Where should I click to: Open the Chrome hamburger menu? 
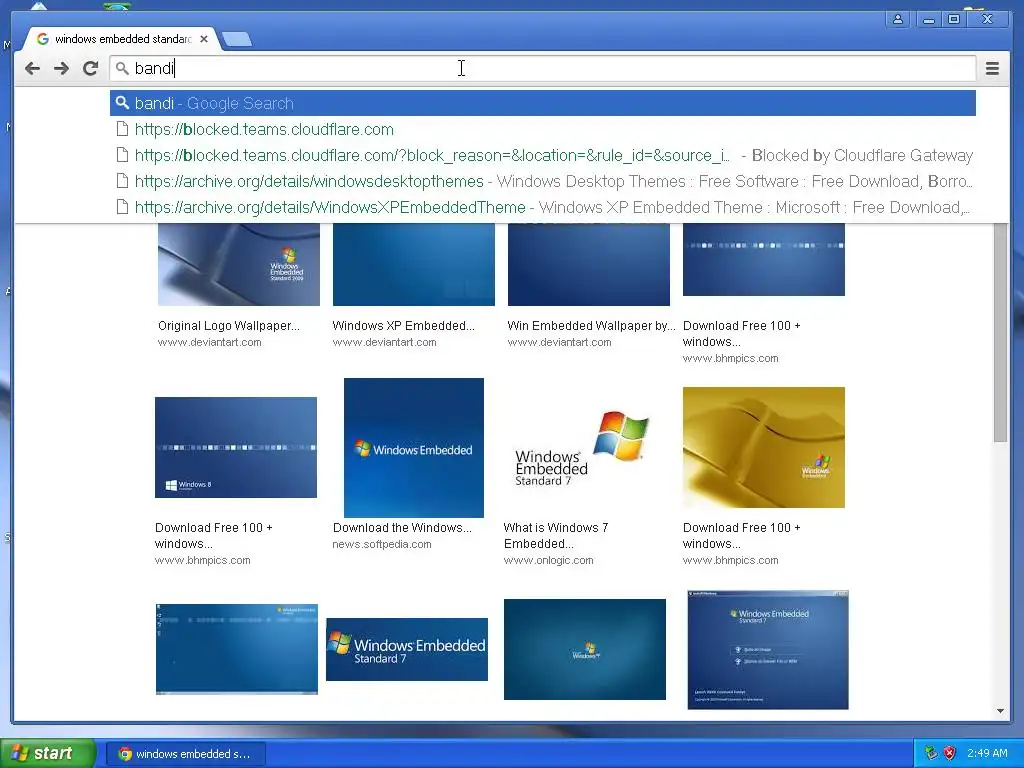click(992, 68)
